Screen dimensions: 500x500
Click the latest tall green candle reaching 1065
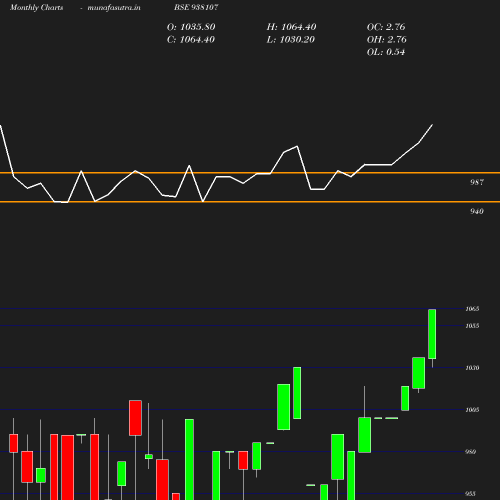point(432,334)
